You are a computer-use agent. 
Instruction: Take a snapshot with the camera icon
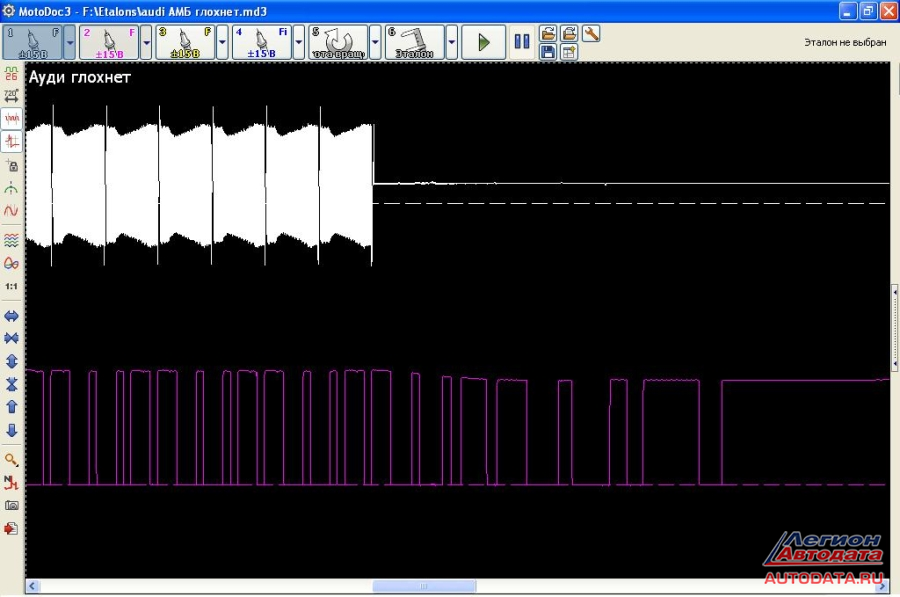11,505
